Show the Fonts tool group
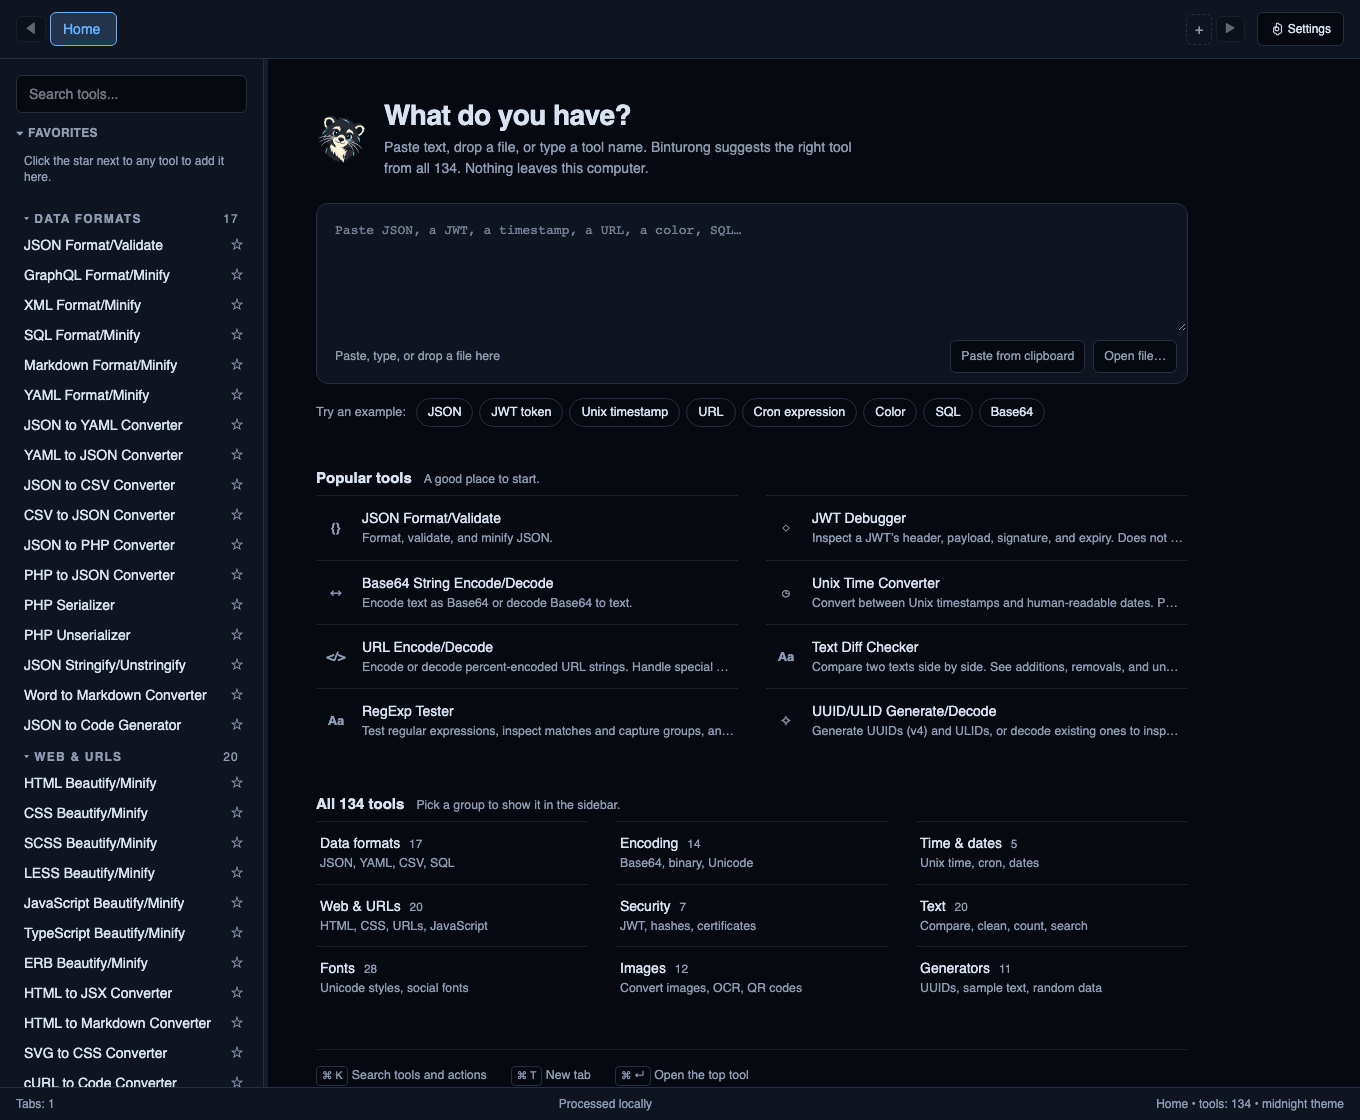1360x1120 pixels. 452,978
